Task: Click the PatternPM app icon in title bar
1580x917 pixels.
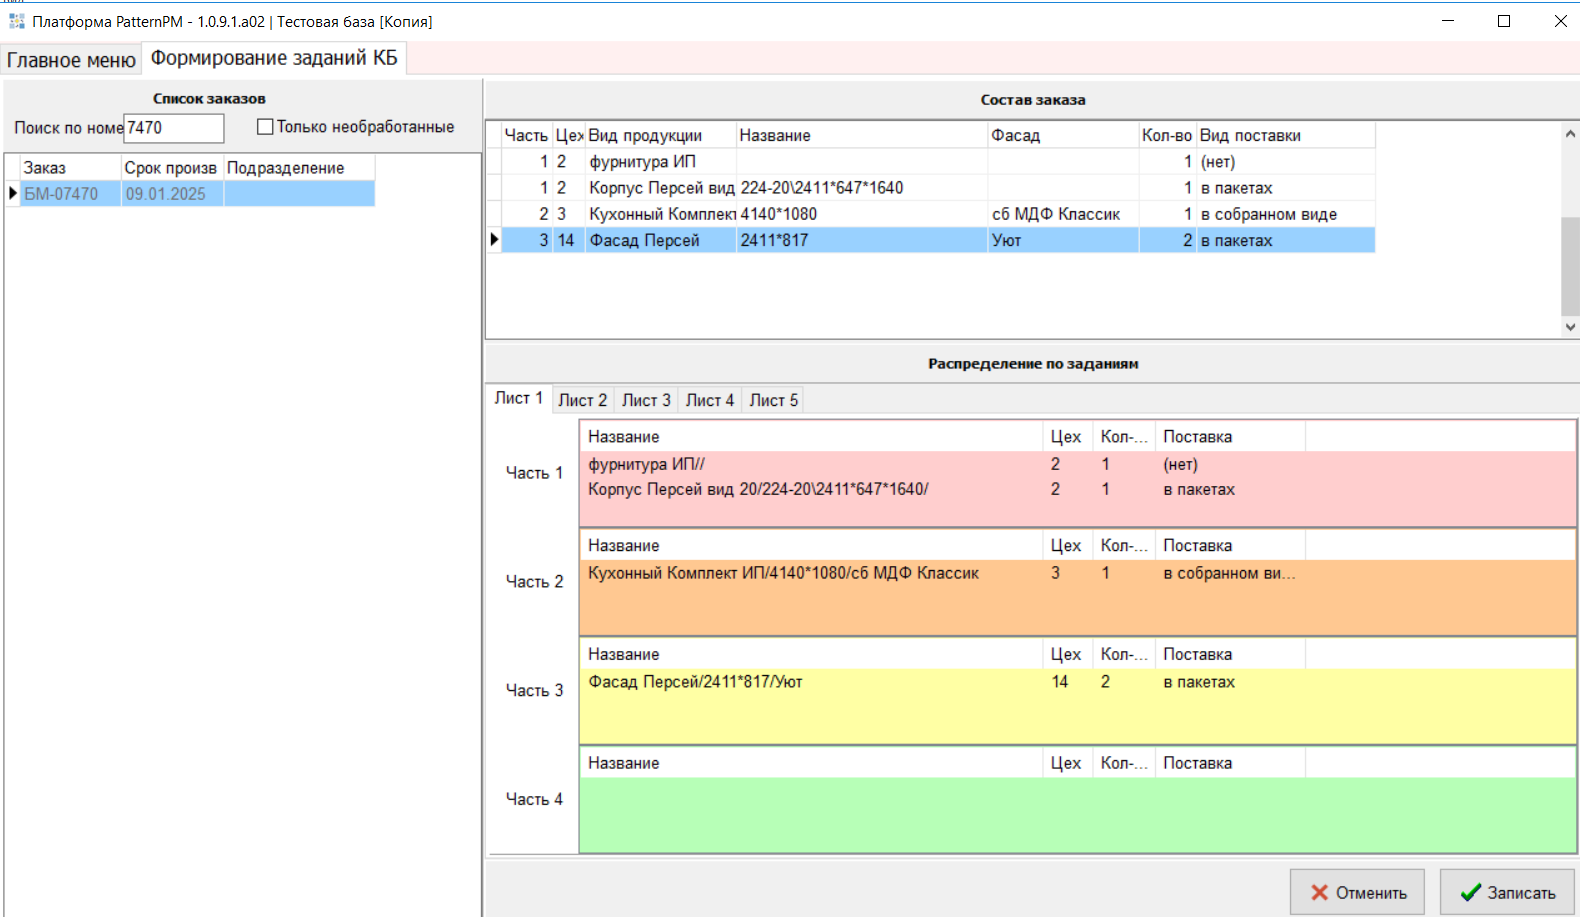Action: pyautogui.click(x=16, y=21)
